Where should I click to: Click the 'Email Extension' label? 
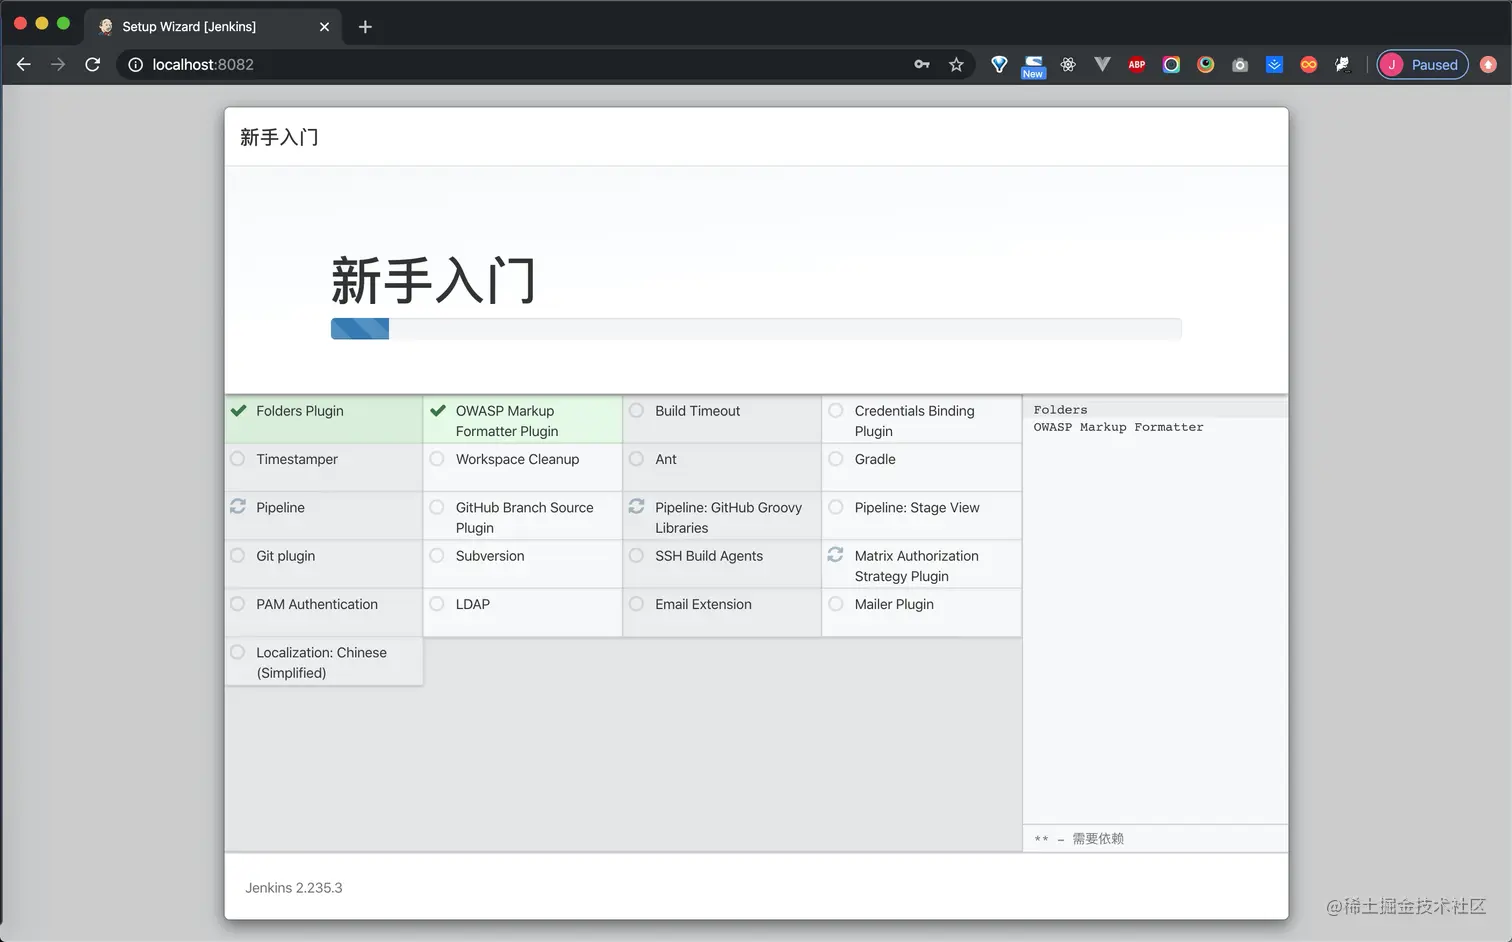pyautogui.click(x=703, y=604)
